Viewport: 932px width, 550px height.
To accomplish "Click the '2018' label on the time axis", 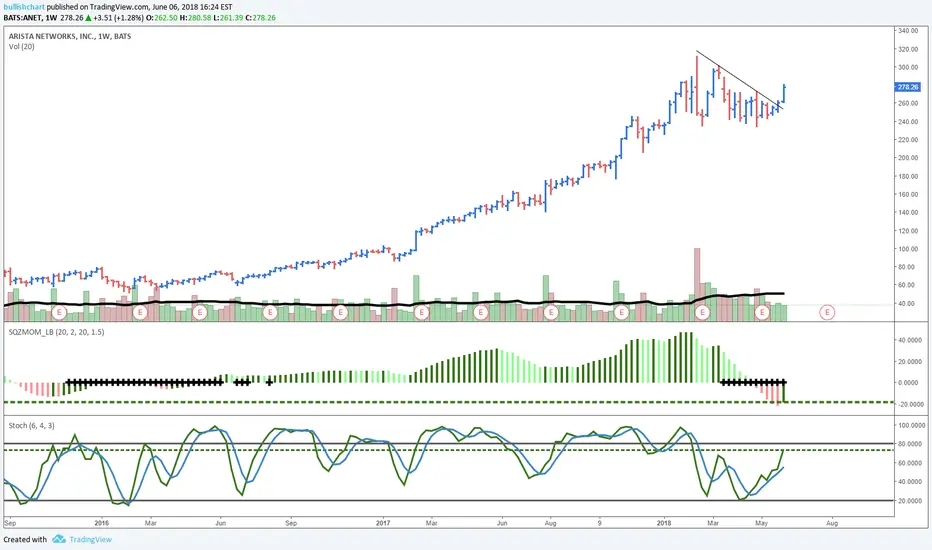I will coord(664,523).
